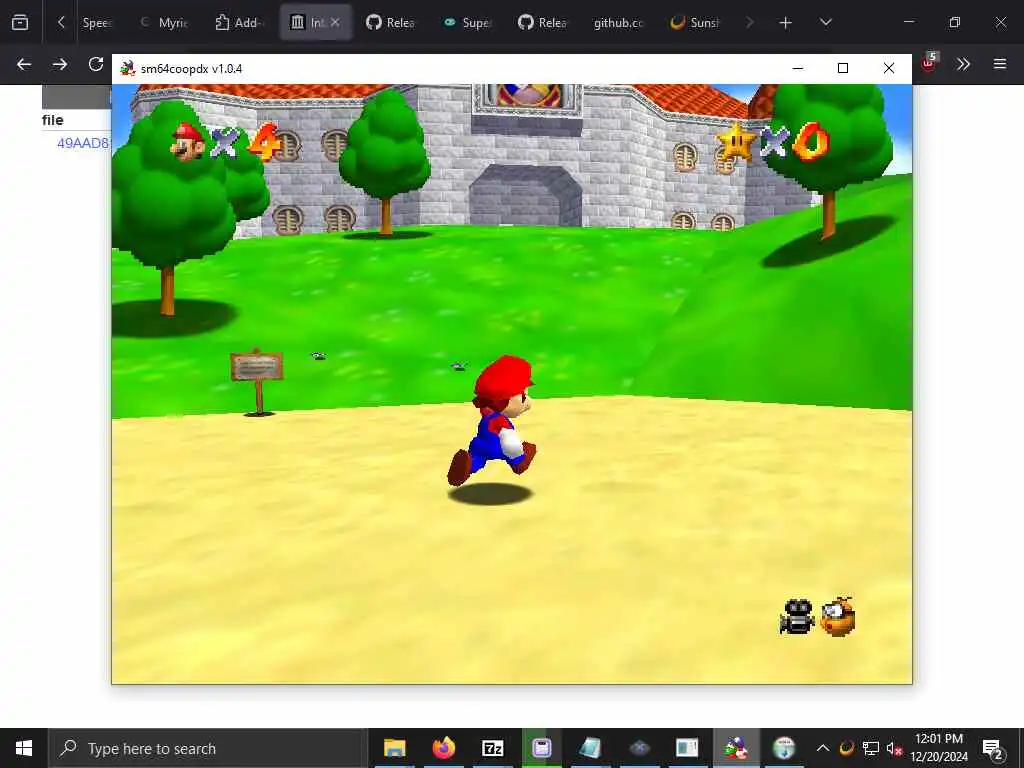1024x768 pixels.
Task: Show hidden system tray icons
Action: coord(823,748)
